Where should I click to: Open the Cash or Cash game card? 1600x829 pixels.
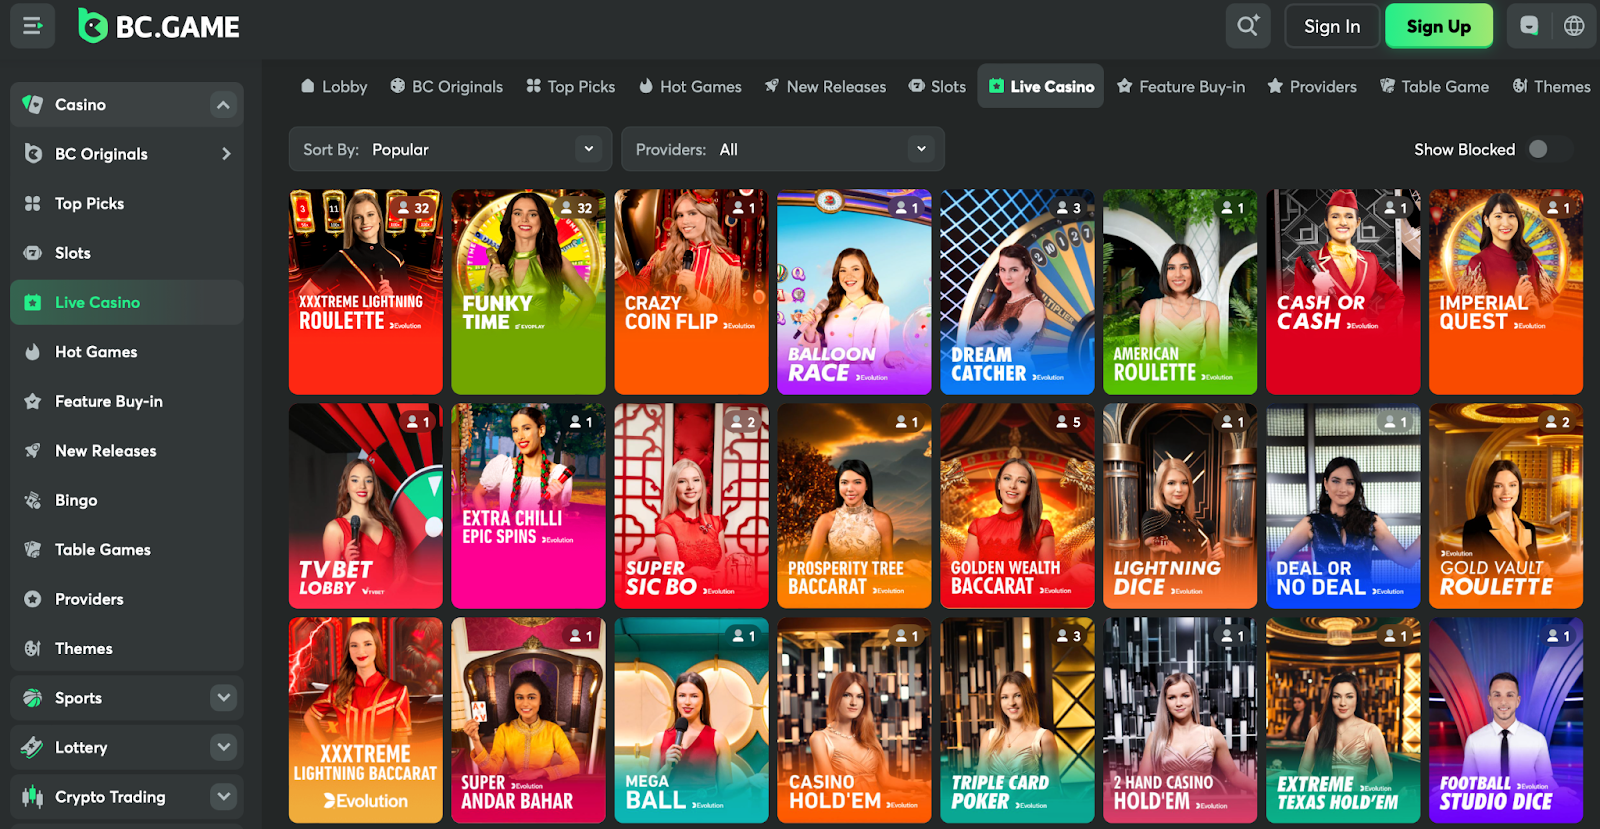pos(1343,292)
